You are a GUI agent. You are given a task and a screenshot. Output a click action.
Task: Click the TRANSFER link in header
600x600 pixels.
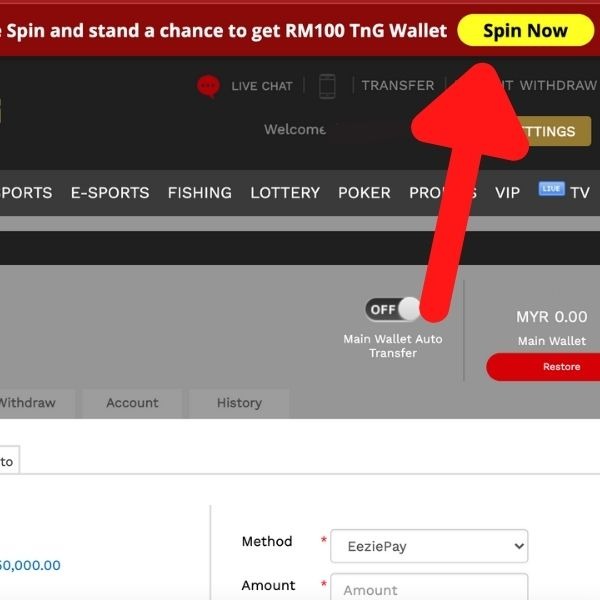coord(398,85)
